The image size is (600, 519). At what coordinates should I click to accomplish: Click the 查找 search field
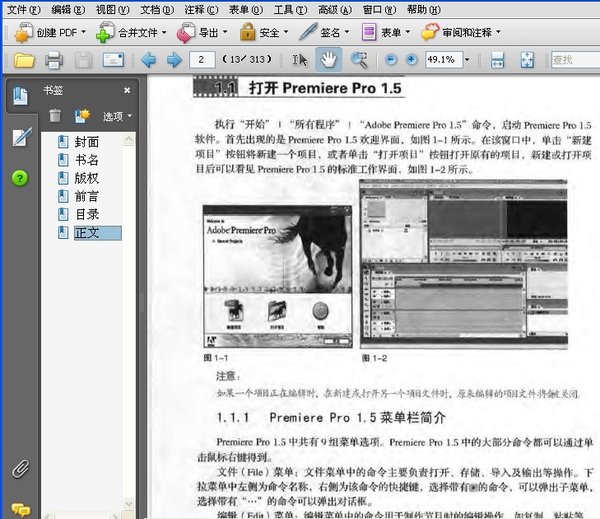(x=576, y=60)
